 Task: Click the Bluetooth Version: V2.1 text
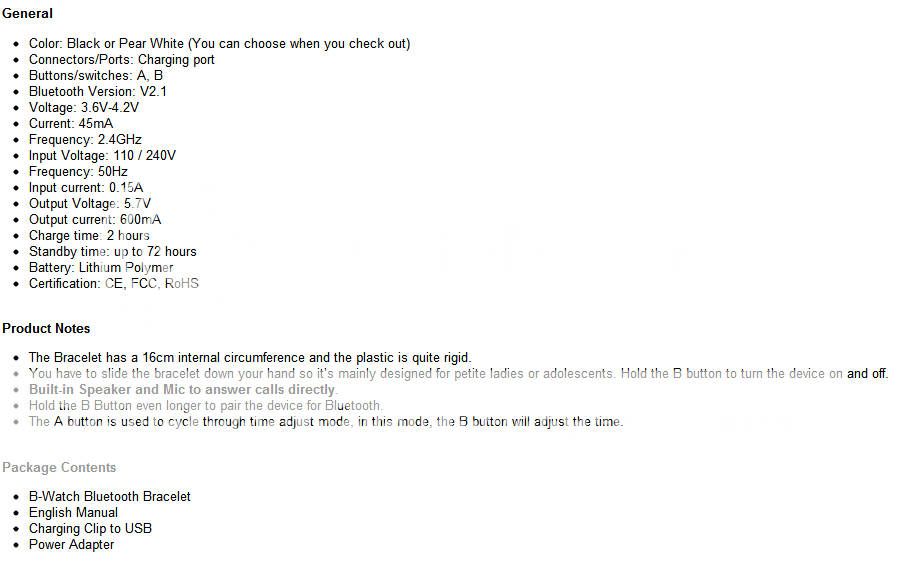click(x=97, y=91)
